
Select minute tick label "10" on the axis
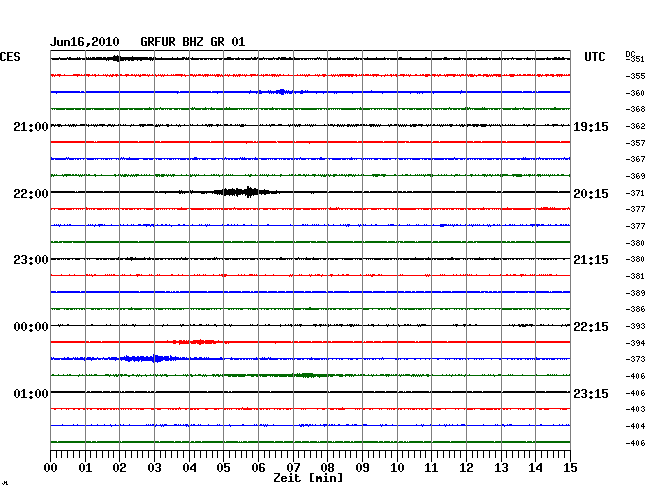tap(397, 468)
